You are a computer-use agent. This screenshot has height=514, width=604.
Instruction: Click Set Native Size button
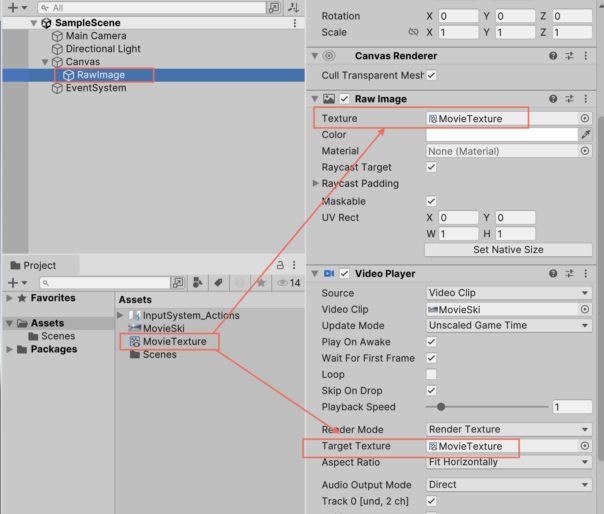point(508,250)
